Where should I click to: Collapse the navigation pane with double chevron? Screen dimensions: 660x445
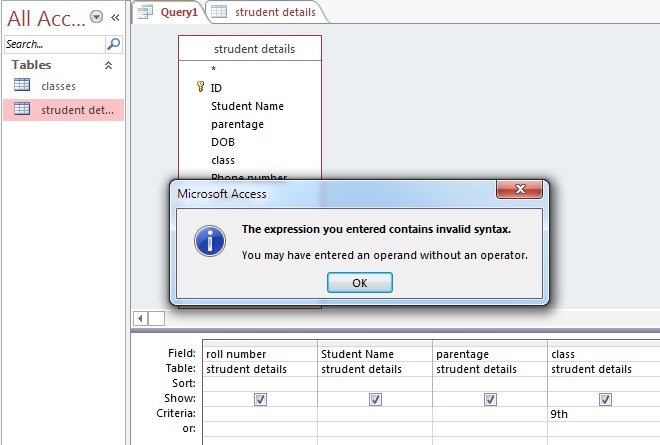coord(115,17)
